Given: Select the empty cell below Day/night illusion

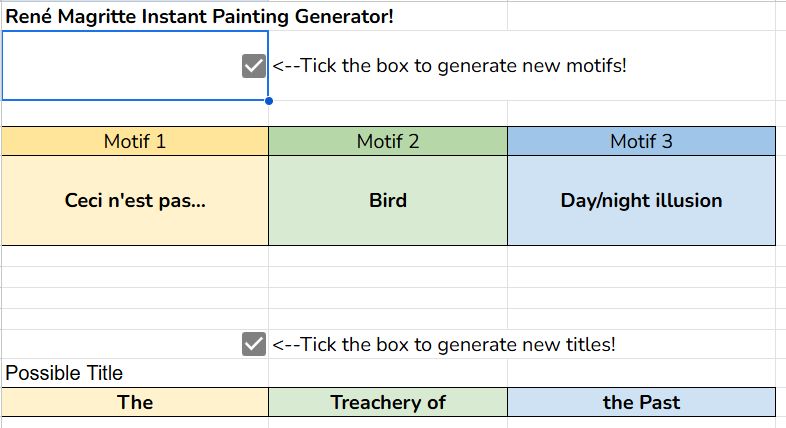Looking at the screenshot, I should (x=642, y=256).
